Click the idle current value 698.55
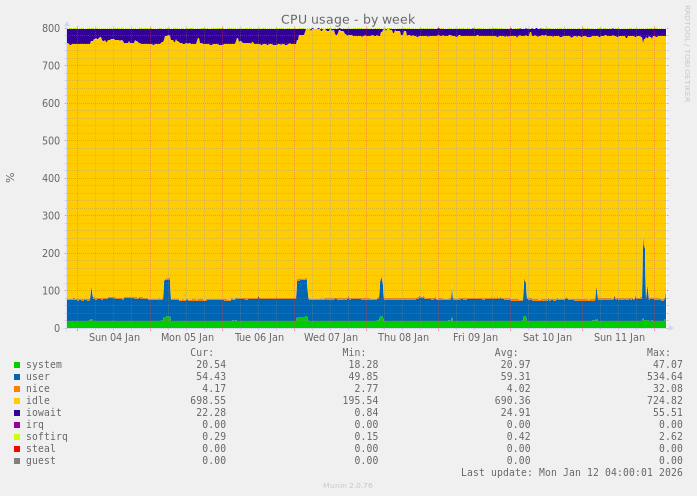This screenshot has height=496, width=697. [x=208, y=401]
